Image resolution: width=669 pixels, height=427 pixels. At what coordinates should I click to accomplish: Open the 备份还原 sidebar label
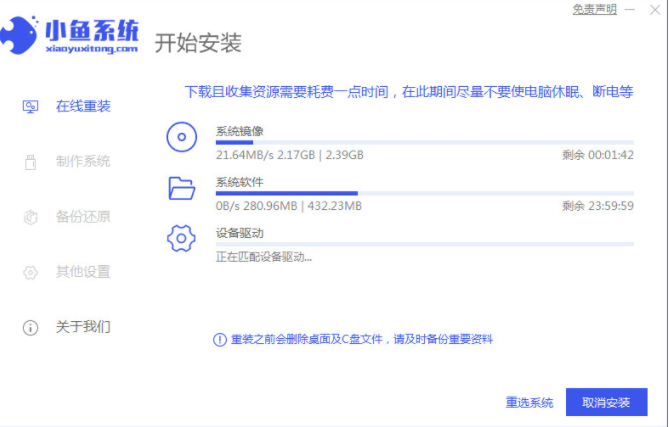coord(83,217)
